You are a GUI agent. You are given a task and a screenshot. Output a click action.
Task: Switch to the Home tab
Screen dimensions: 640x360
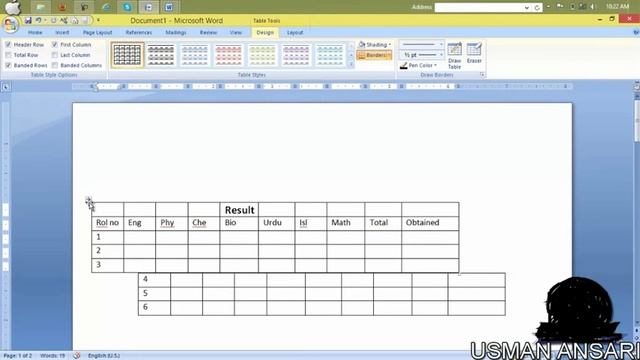tap(35, 32)
